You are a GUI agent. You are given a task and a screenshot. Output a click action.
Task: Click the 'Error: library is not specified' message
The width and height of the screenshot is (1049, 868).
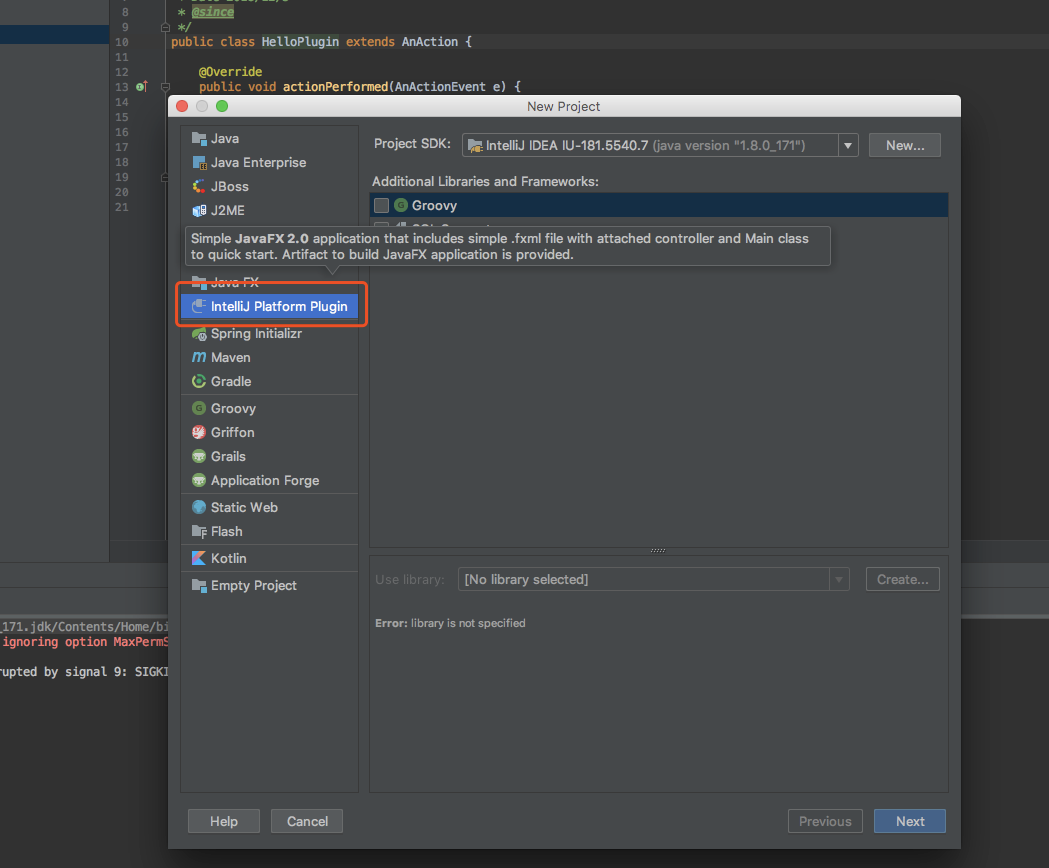pyautogui.click(x=450, y=623)
